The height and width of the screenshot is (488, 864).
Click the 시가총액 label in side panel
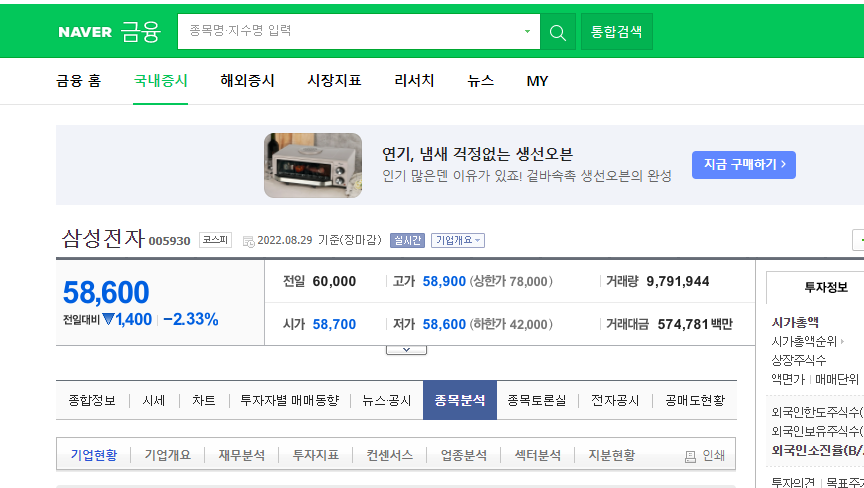click(795, 323)
